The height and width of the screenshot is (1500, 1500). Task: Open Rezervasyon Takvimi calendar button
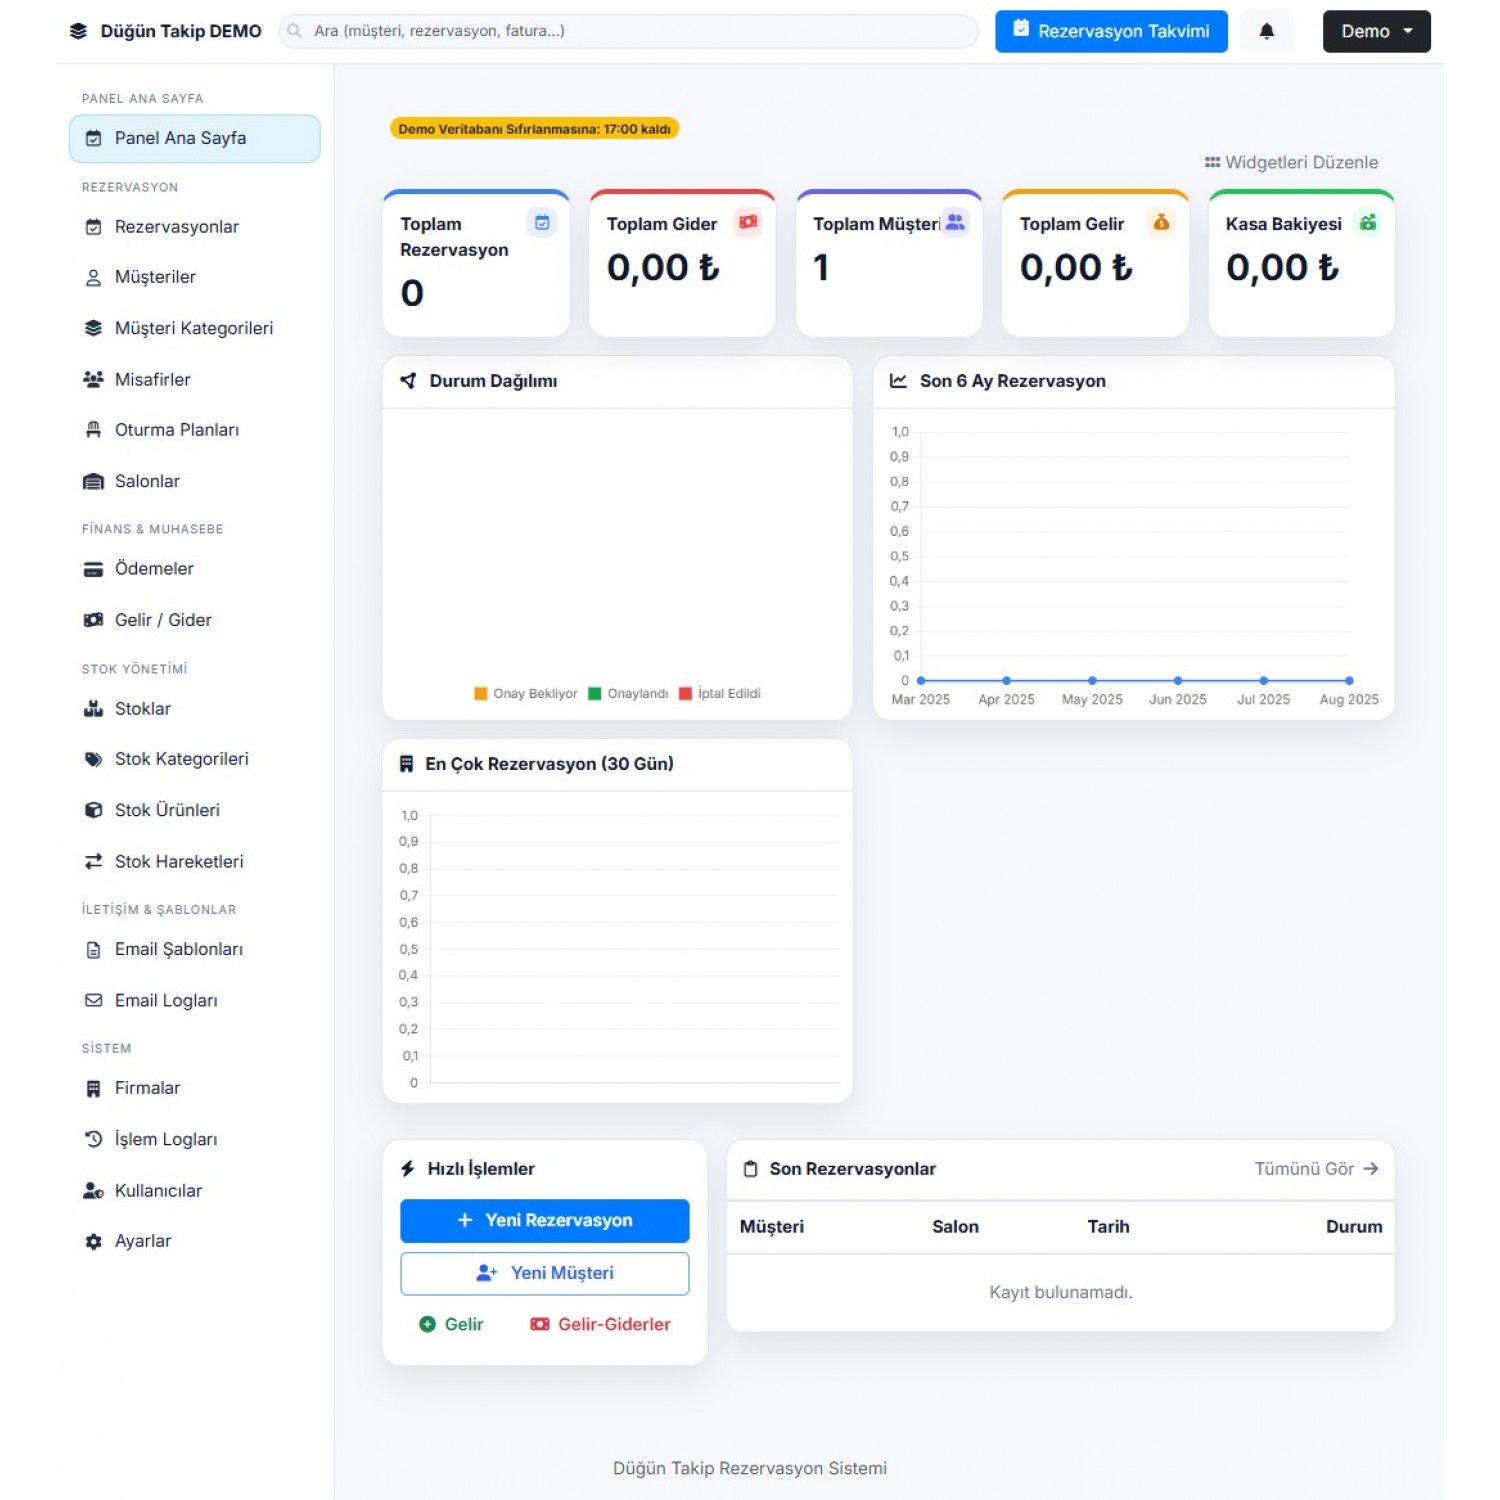(1110, 31)
